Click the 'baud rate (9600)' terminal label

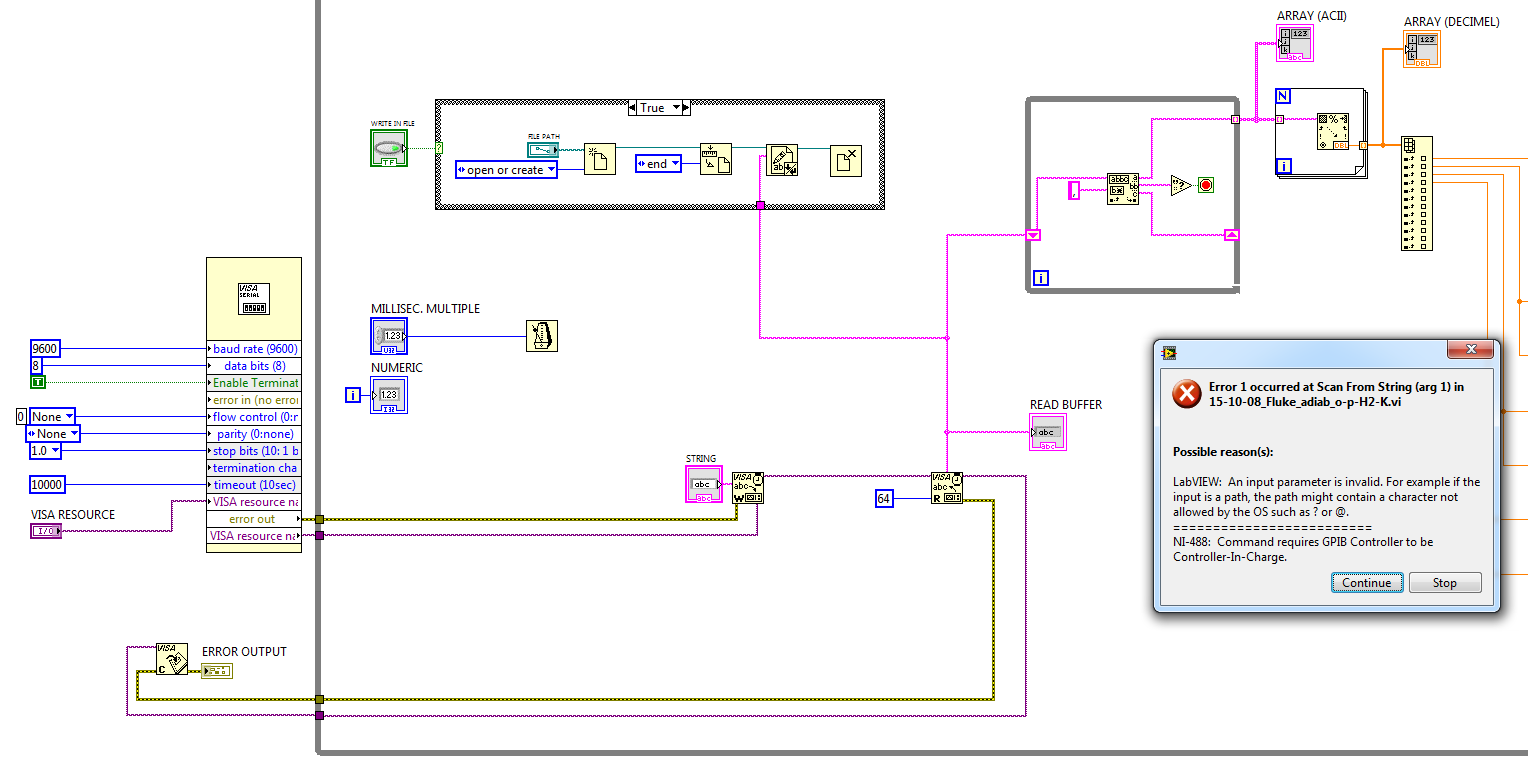(x=253, y=349)
